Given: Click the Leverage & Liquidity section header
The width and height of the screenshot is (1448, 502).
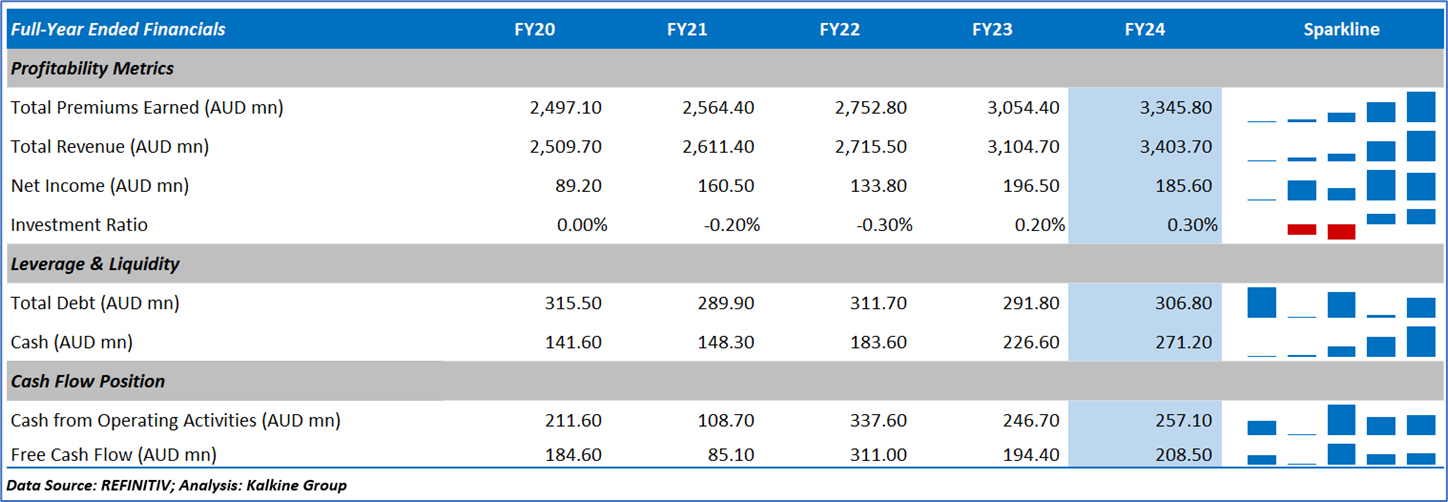Looking at the screenshot, I should (x=95, y=265).
